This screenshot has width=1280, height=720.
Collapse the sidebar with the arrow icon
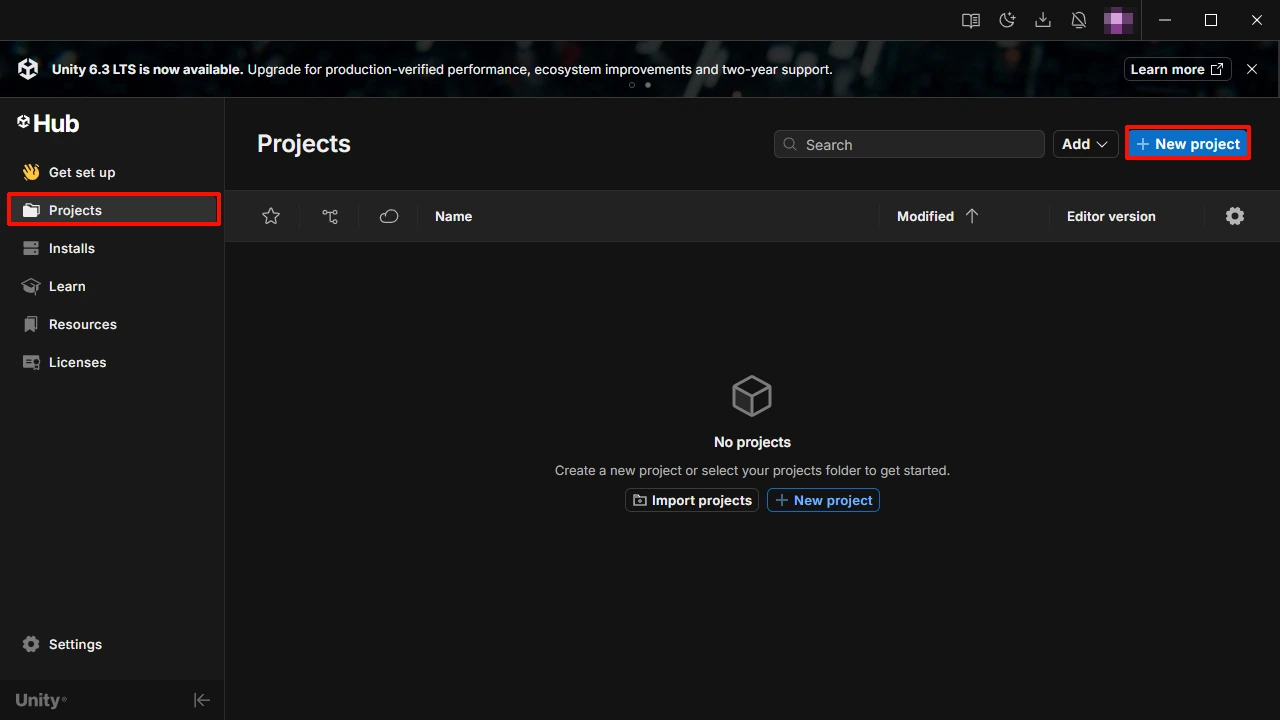click(202, 700)
